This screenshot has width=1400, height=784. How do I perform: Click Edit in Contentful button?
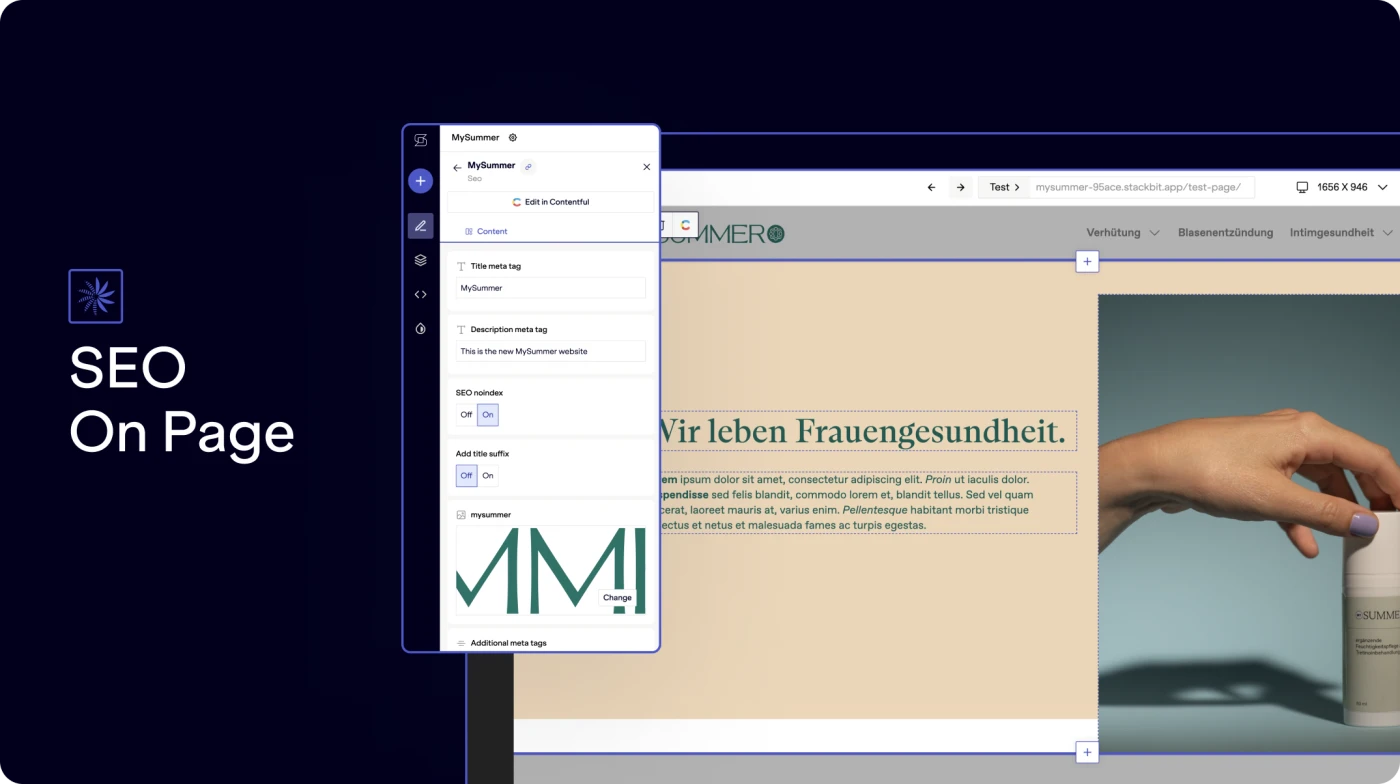[550, 202]
